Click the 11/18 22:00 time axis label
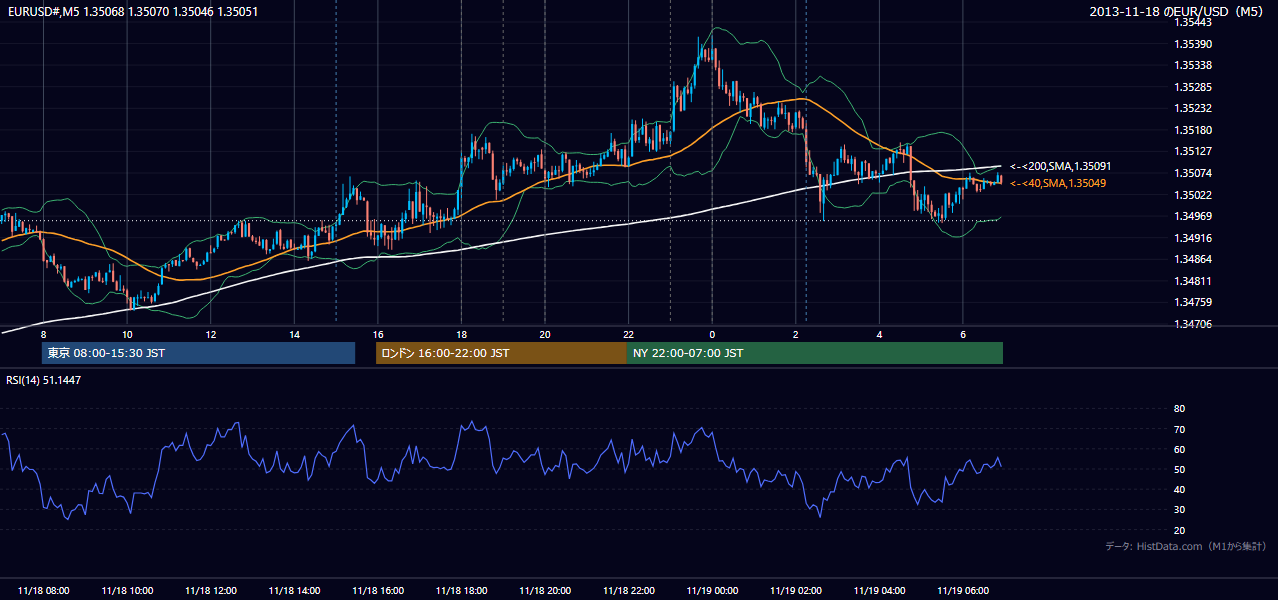Image resolution: width=1278 pixels, height=600 pixels. pyautogui.click(x=629, y=591)
